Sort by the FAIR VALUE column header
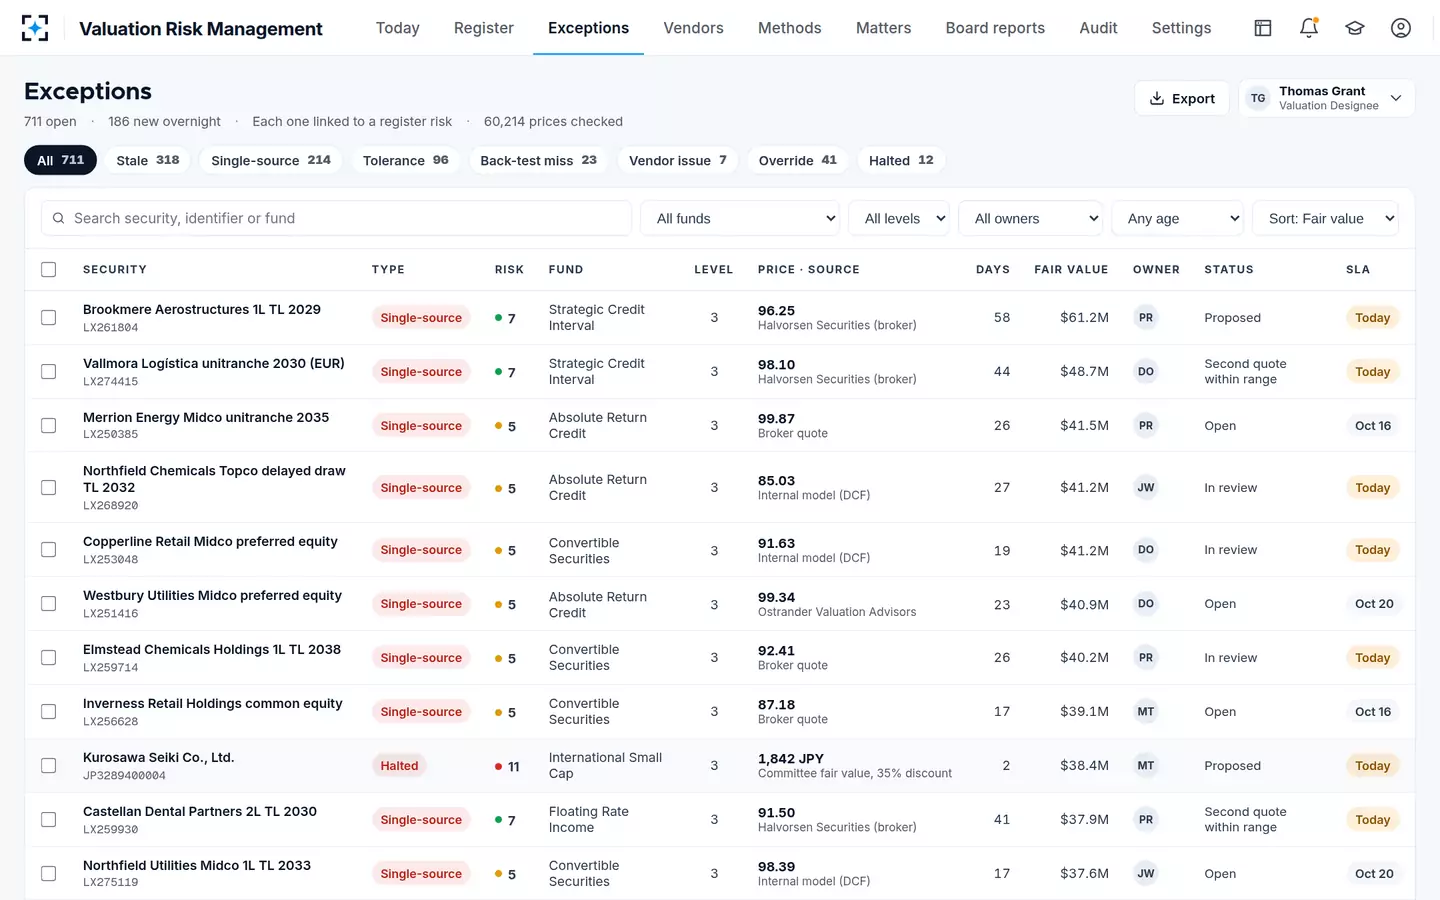 point(1071,269)
